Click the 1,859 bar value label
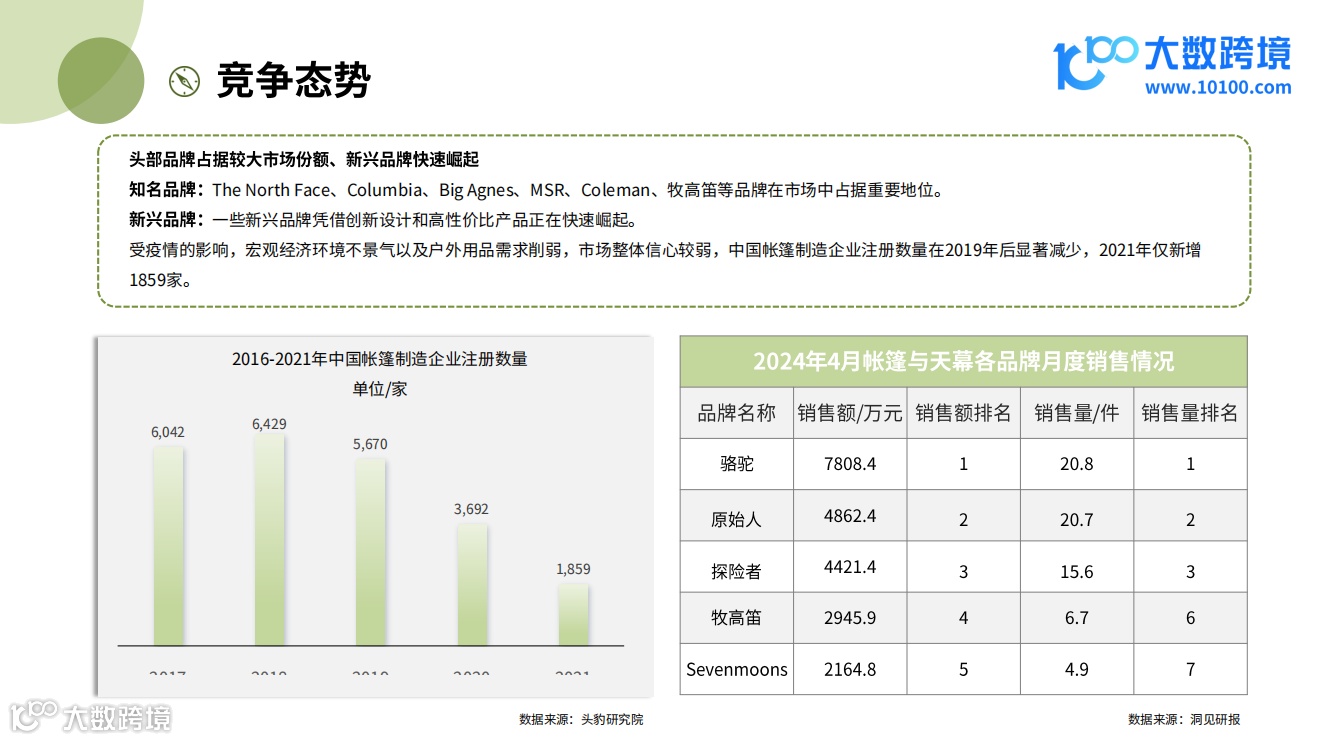This screenshot has width=1321, height=741. 573,569
